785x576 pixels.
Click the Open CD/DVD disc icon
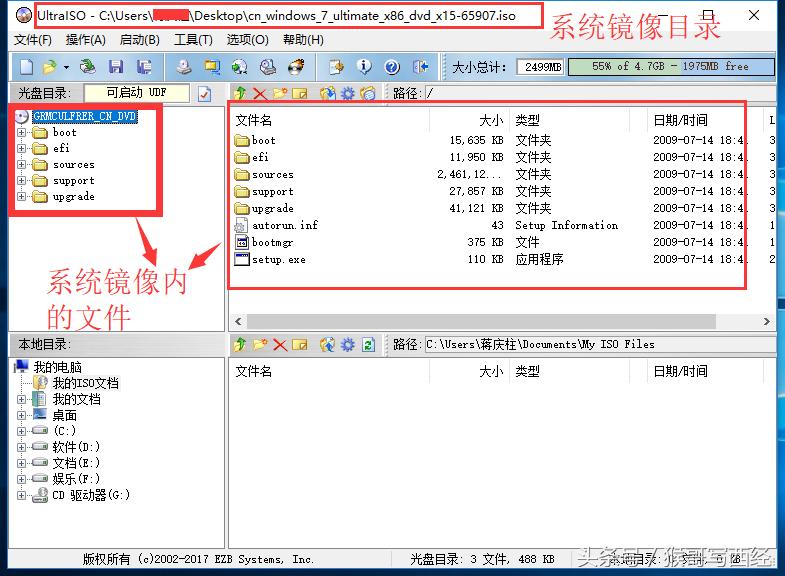pyautogui.click(x=88, y=67)
